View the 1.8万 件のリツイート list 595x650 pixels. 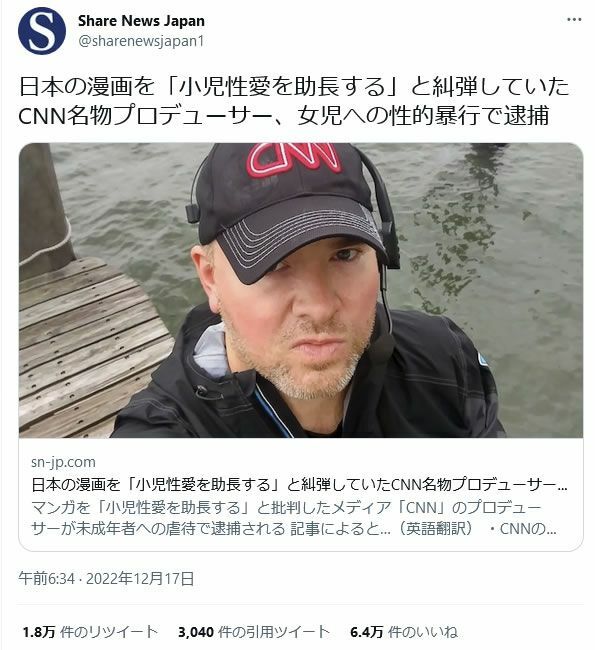[x=90, y=632]
